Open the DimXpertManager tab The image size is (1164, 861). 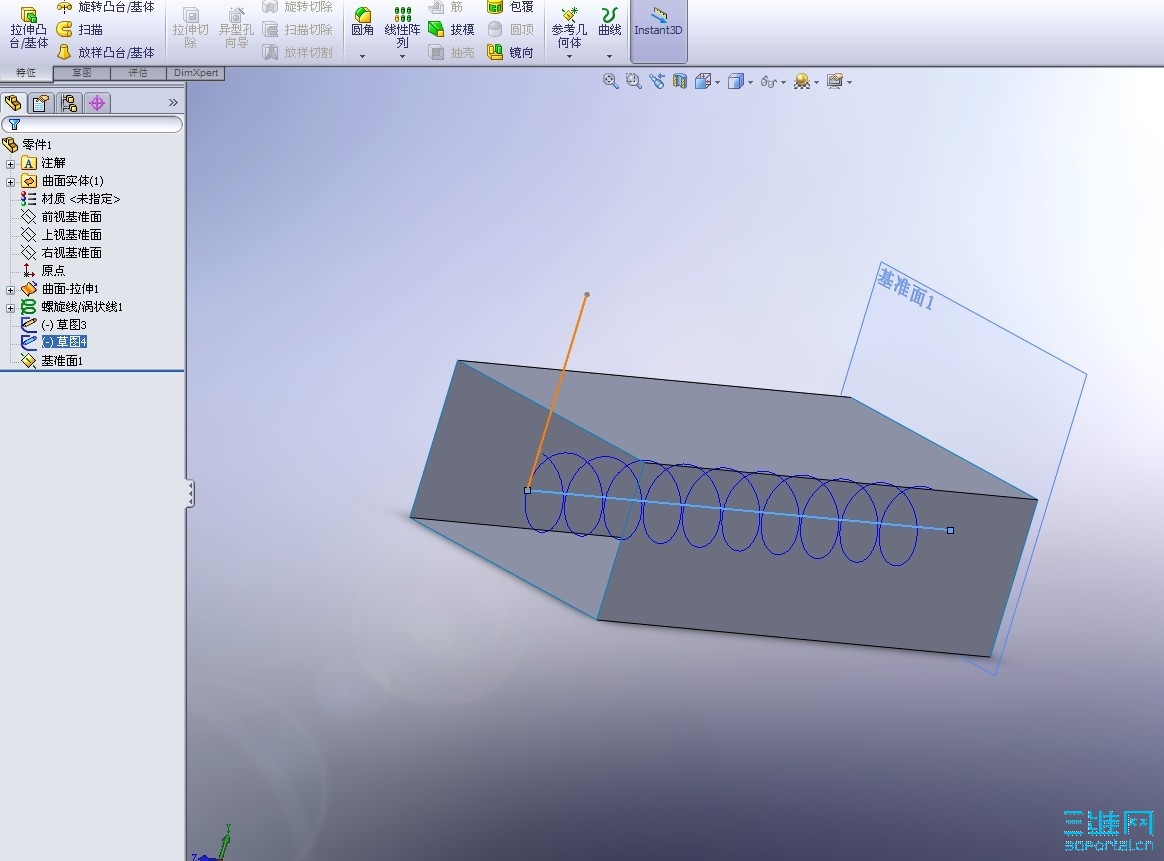(x=97, y=102)
